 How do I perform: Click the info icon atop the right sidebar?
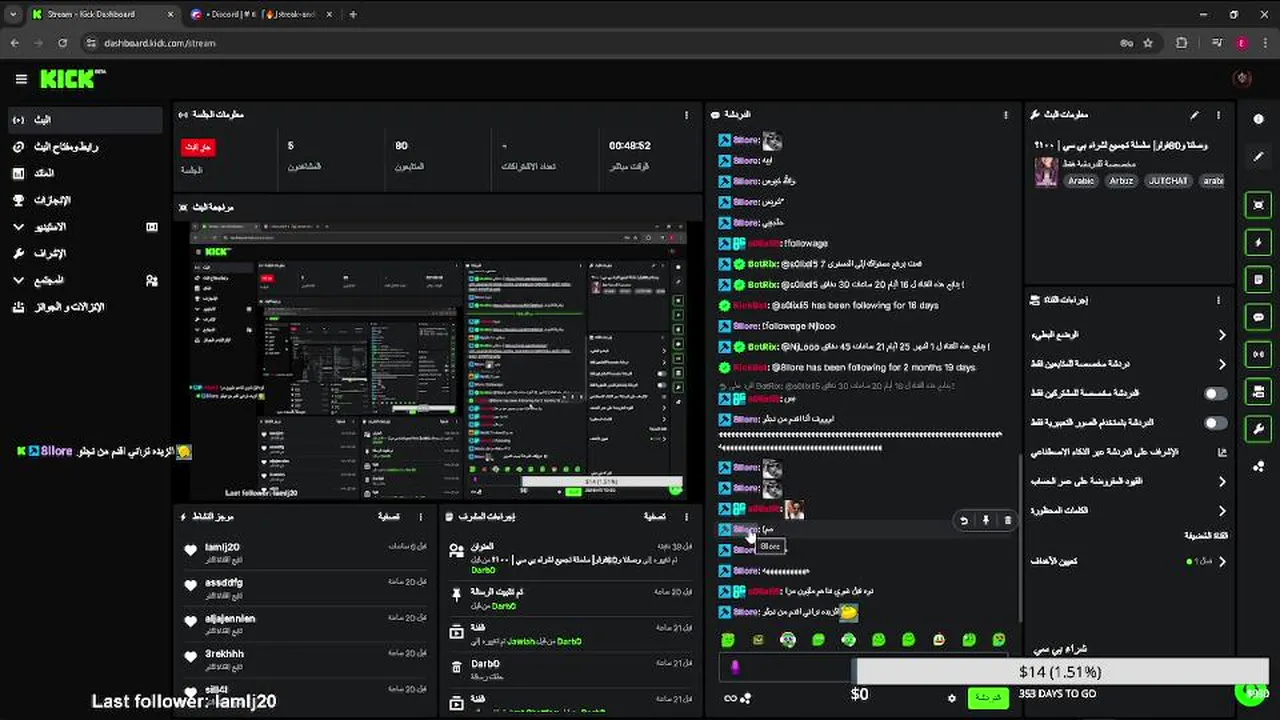click(1258, 119)
